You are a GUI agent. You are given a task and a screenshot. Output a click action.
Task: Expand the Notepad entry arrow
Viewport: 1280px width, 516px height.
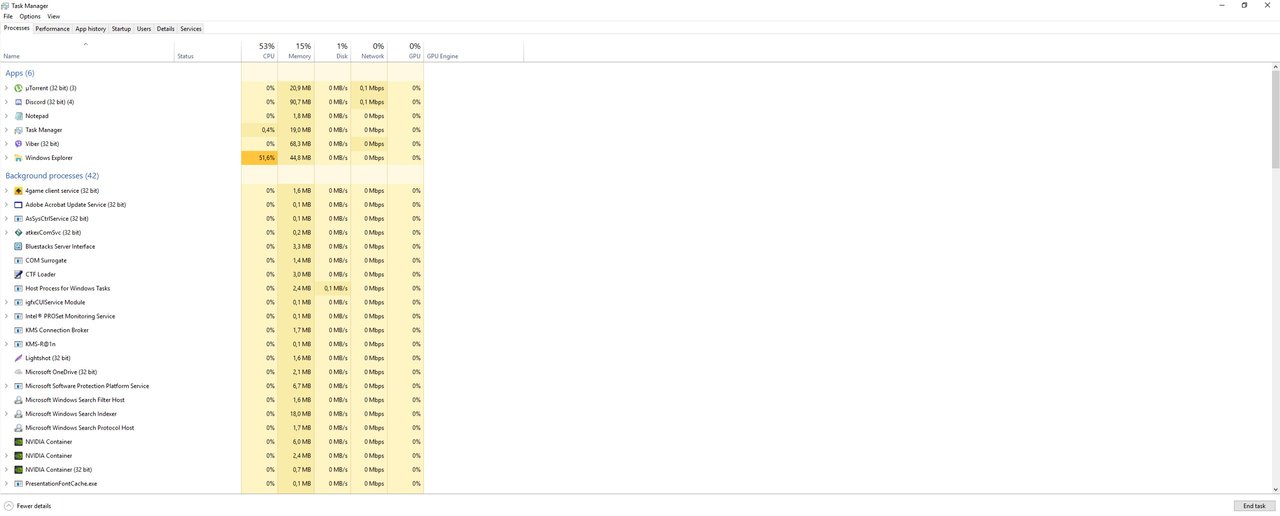click(x=6, y=116)
